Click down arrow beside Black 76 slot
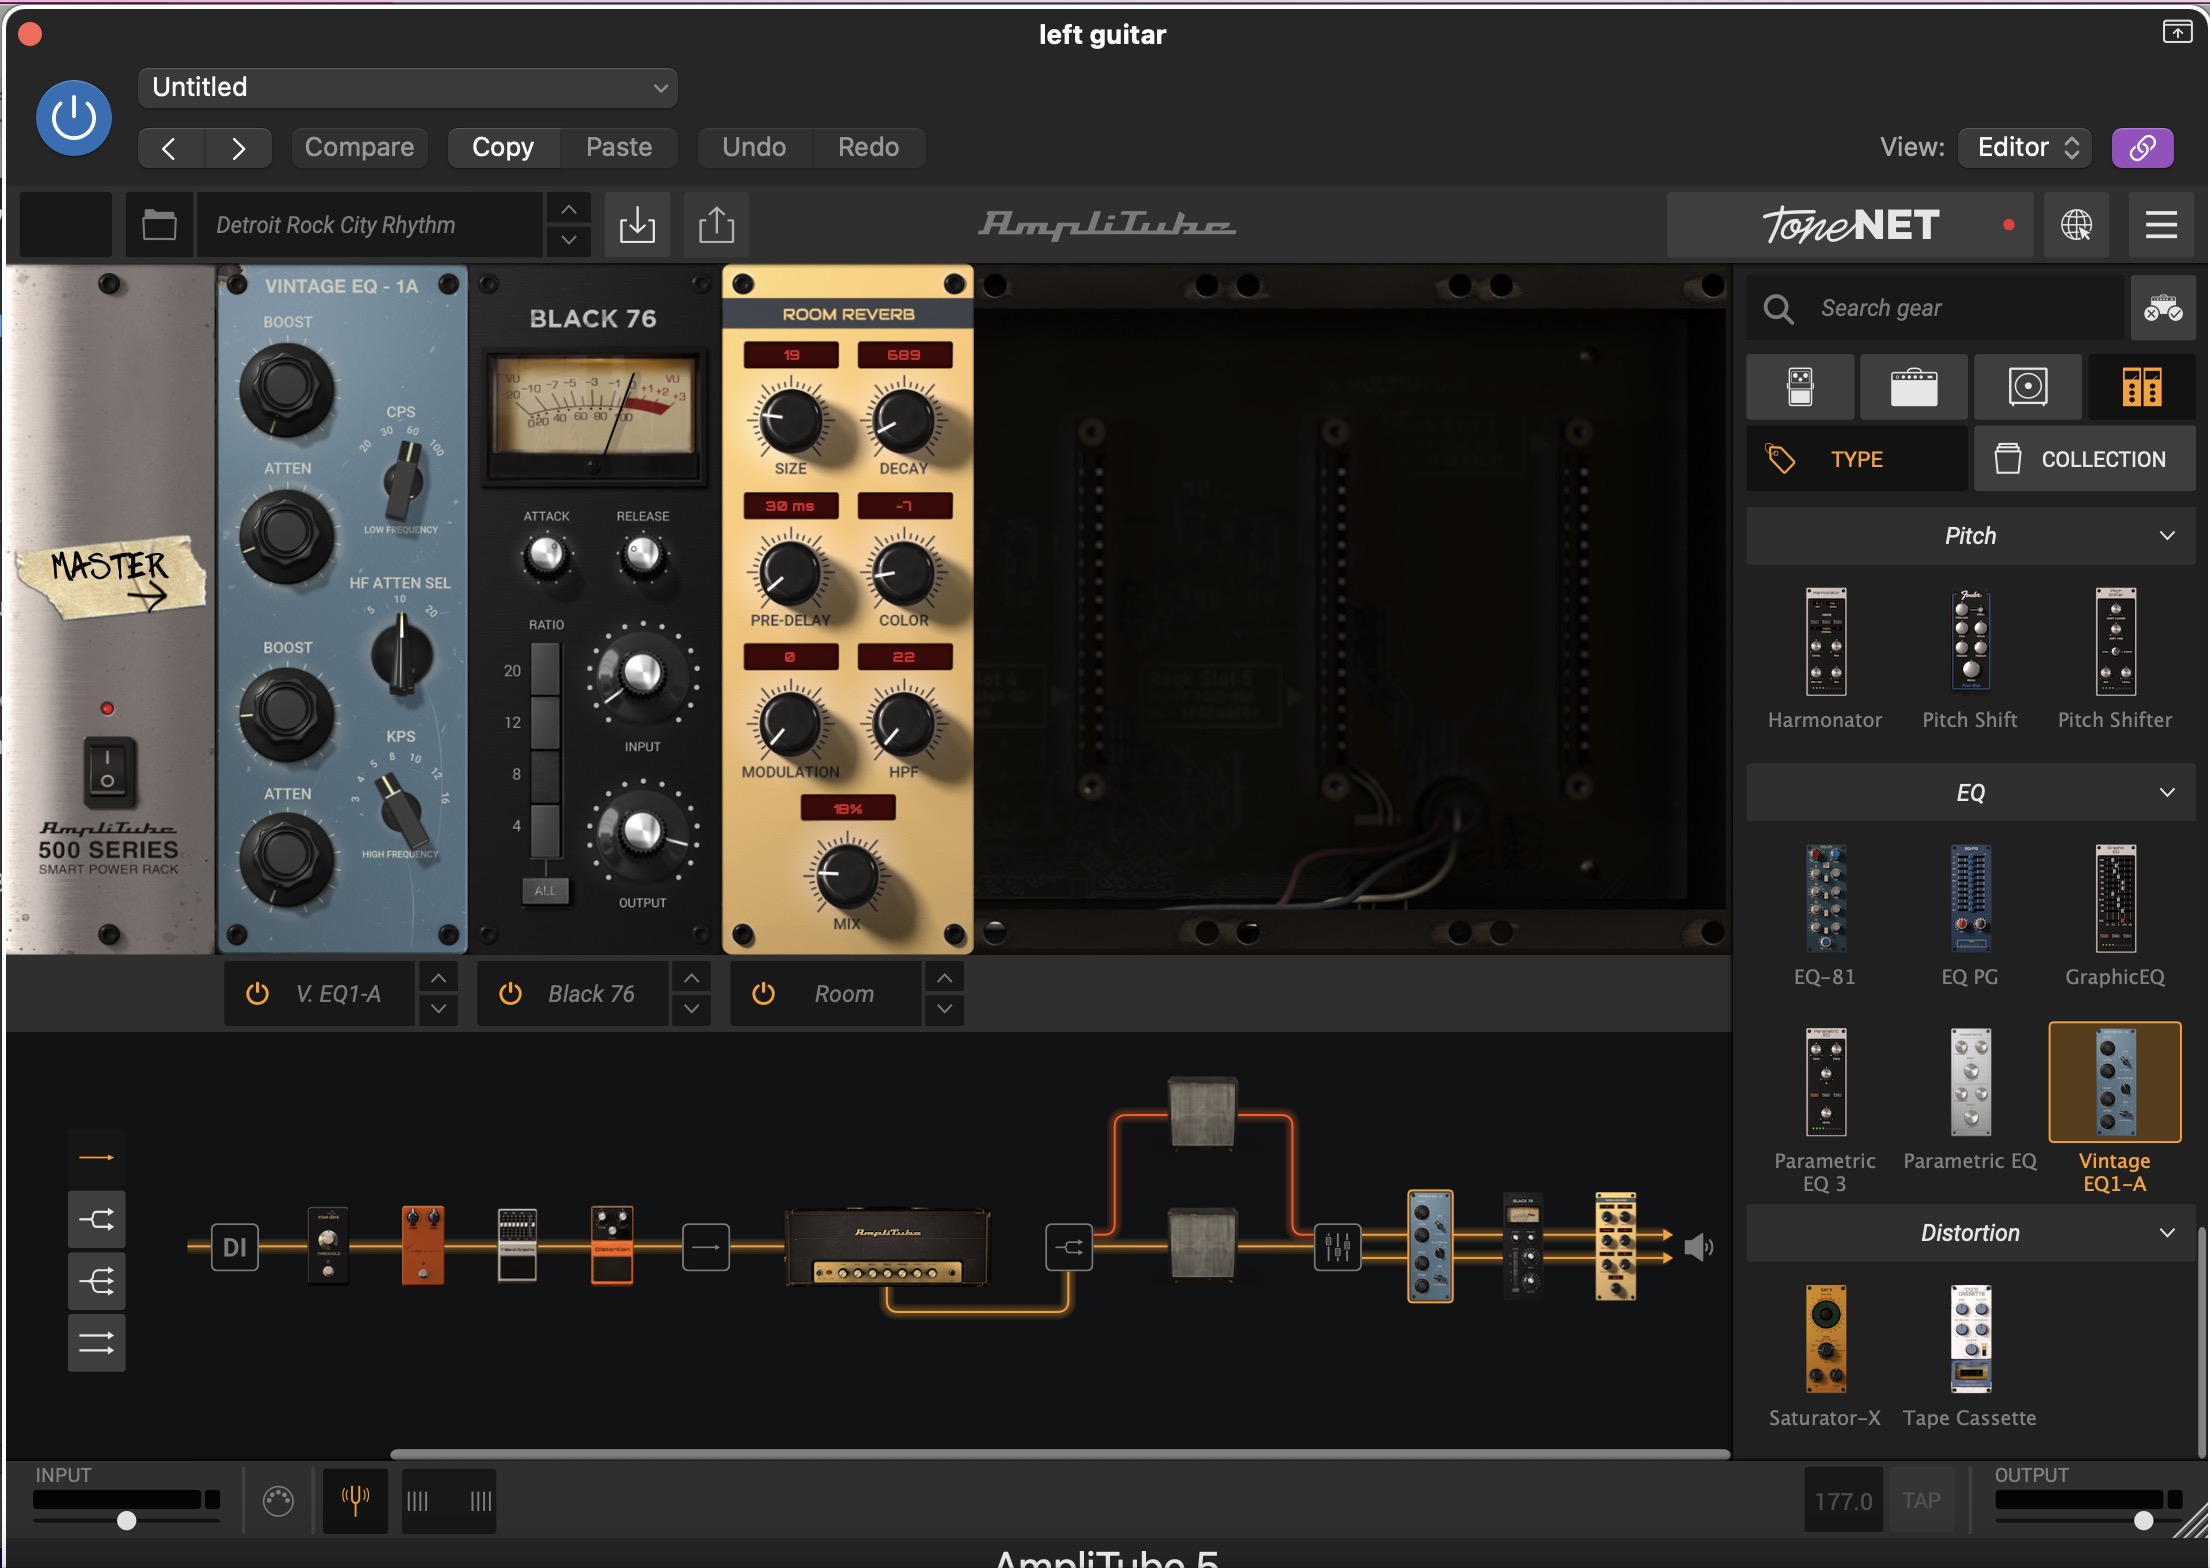Image resolution: width=2210 pixels, height=1568 pixels. click(x=691, y=1009)
